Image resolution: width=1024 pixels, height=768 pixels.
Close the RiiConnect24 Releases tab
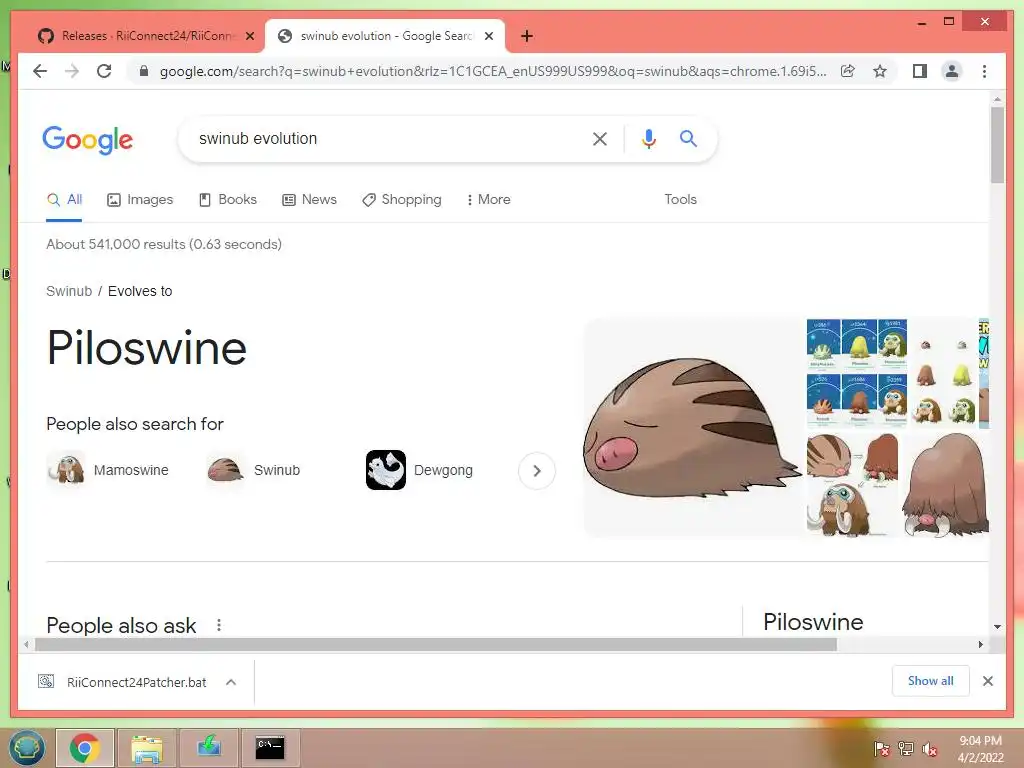(249, 36)
